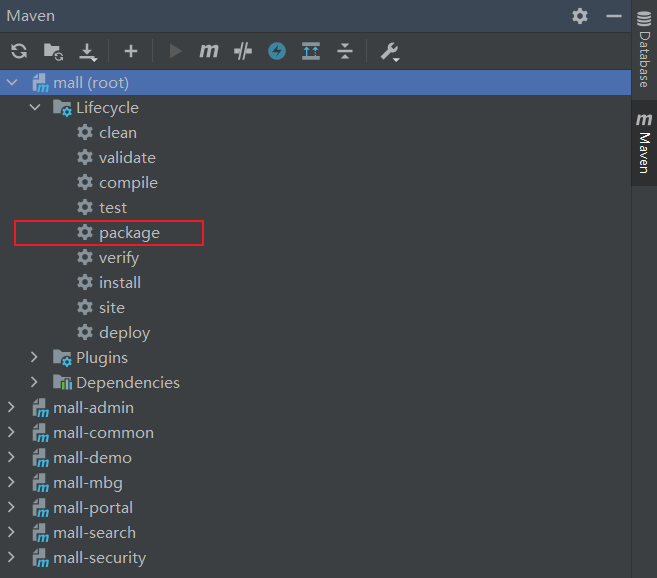Click Generate Sources and Update Folders icon
This screenshot has width=657, height=578.
(x=54, y=52)
